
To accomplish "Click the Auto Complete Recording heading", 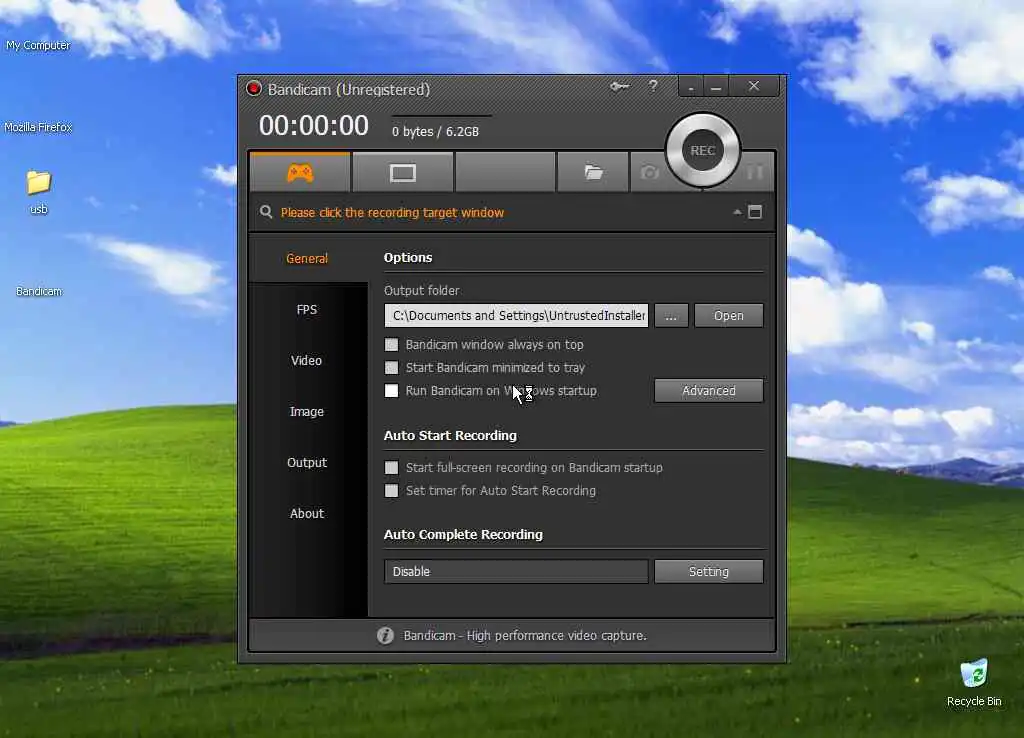I will point(463,534).
